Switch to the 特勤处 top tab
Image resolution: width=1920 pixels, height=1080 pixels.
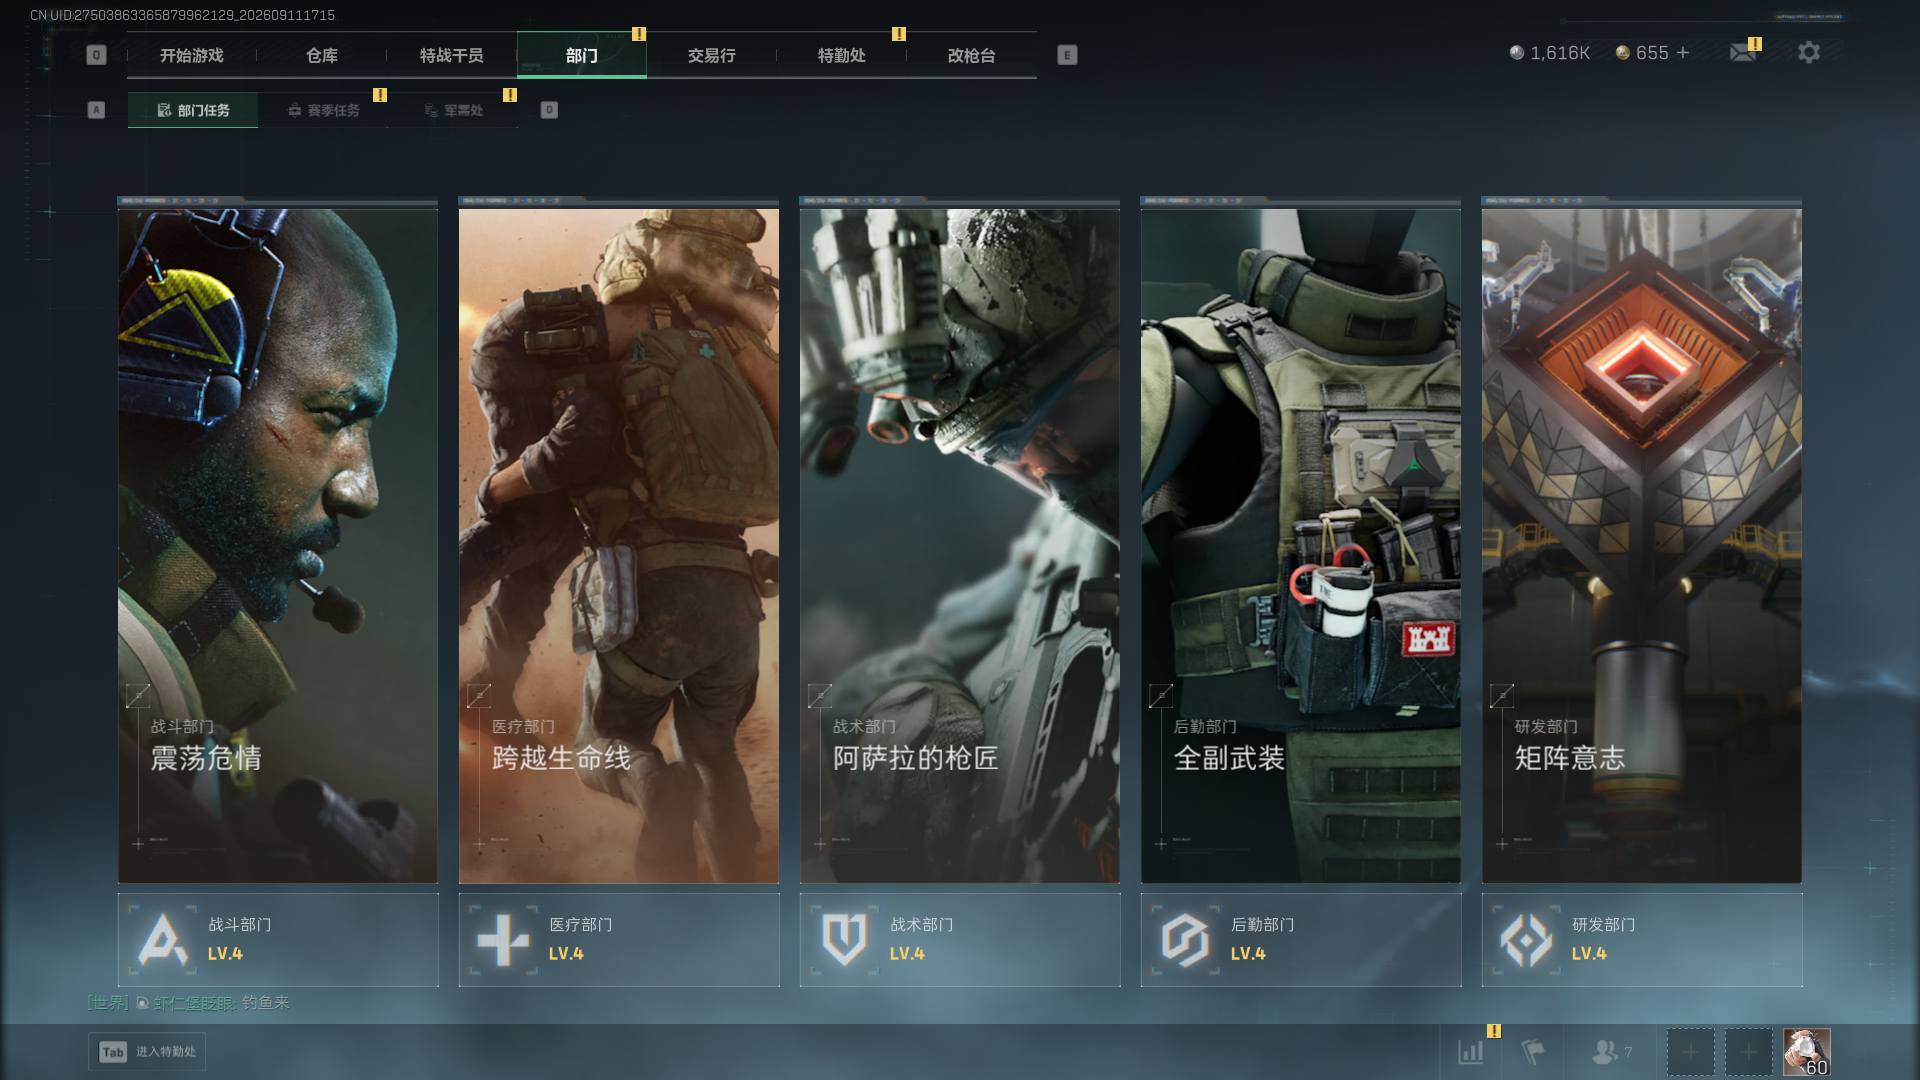point(842,56)
